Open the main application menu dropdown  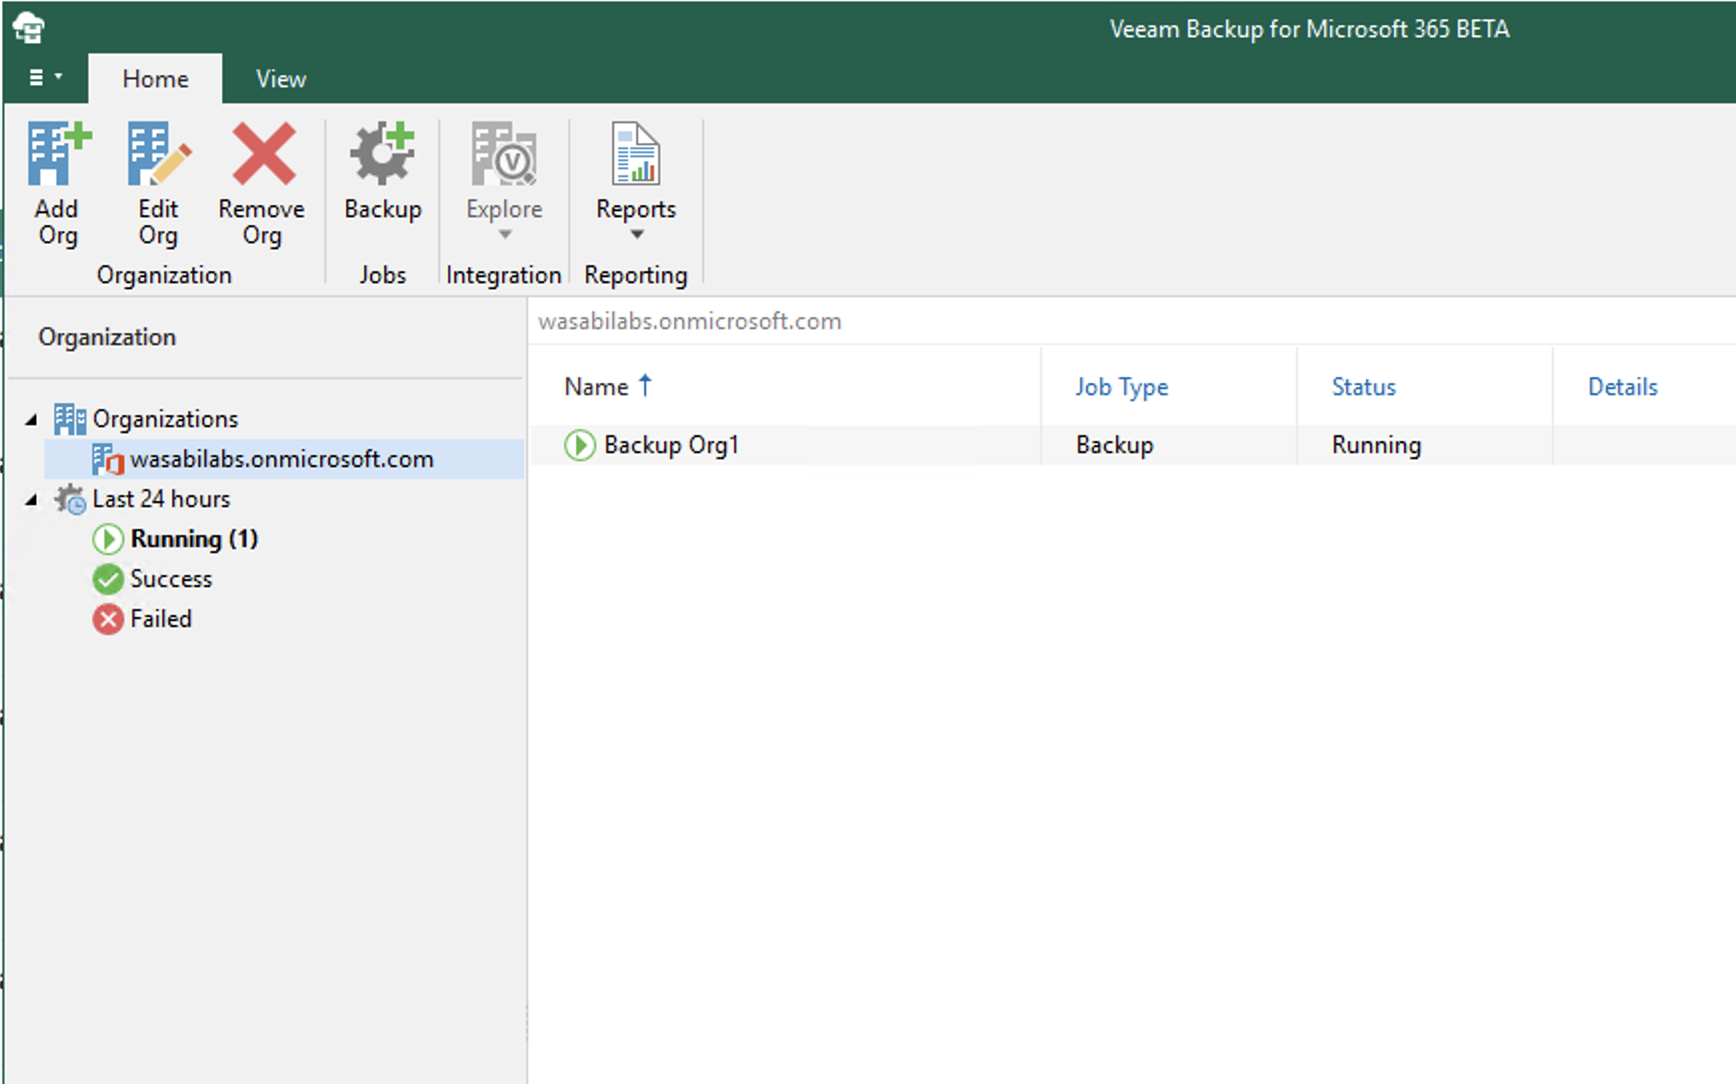(45, 77)
